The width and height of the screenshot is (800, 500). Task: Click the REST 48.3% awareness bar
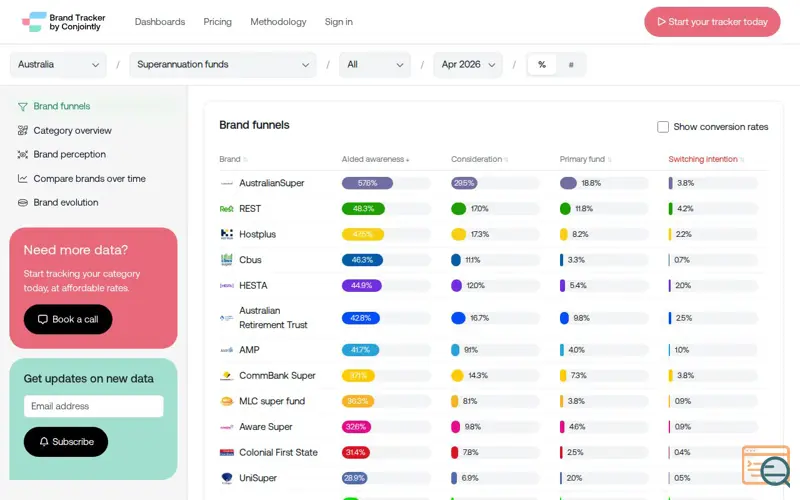363,209
